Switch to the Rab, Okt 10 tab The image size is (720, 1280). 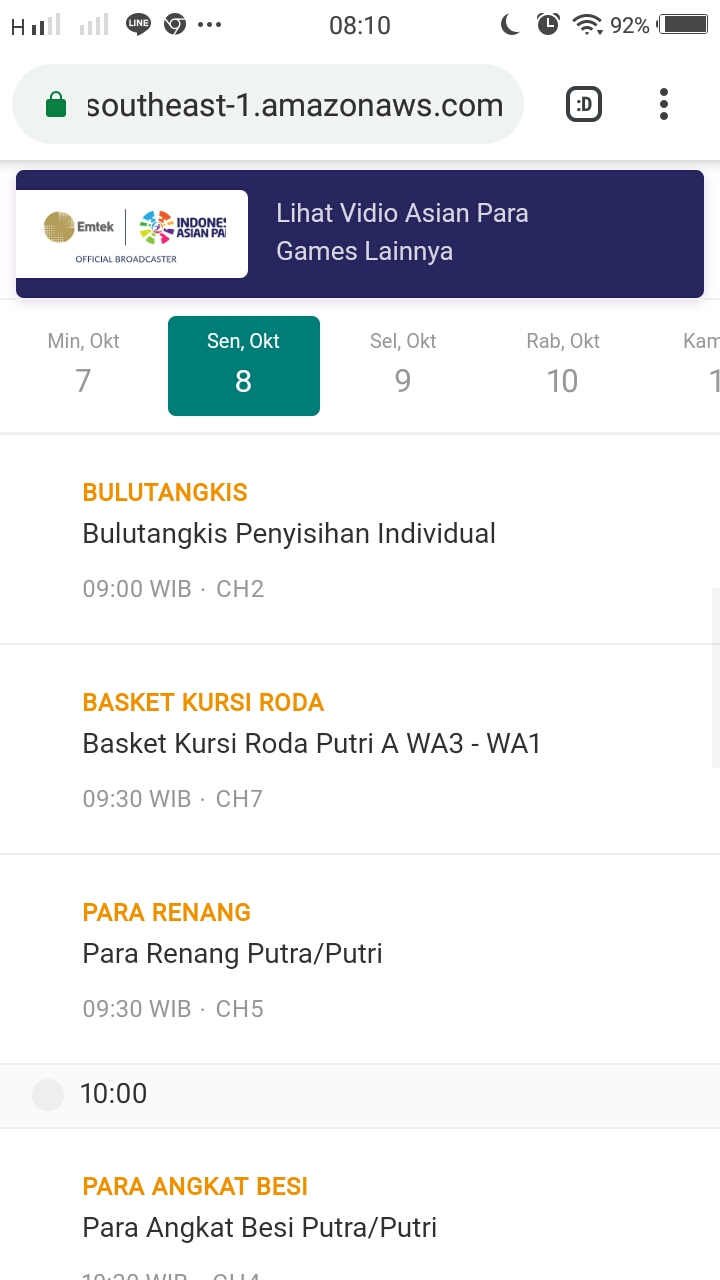tap(562, 365)
